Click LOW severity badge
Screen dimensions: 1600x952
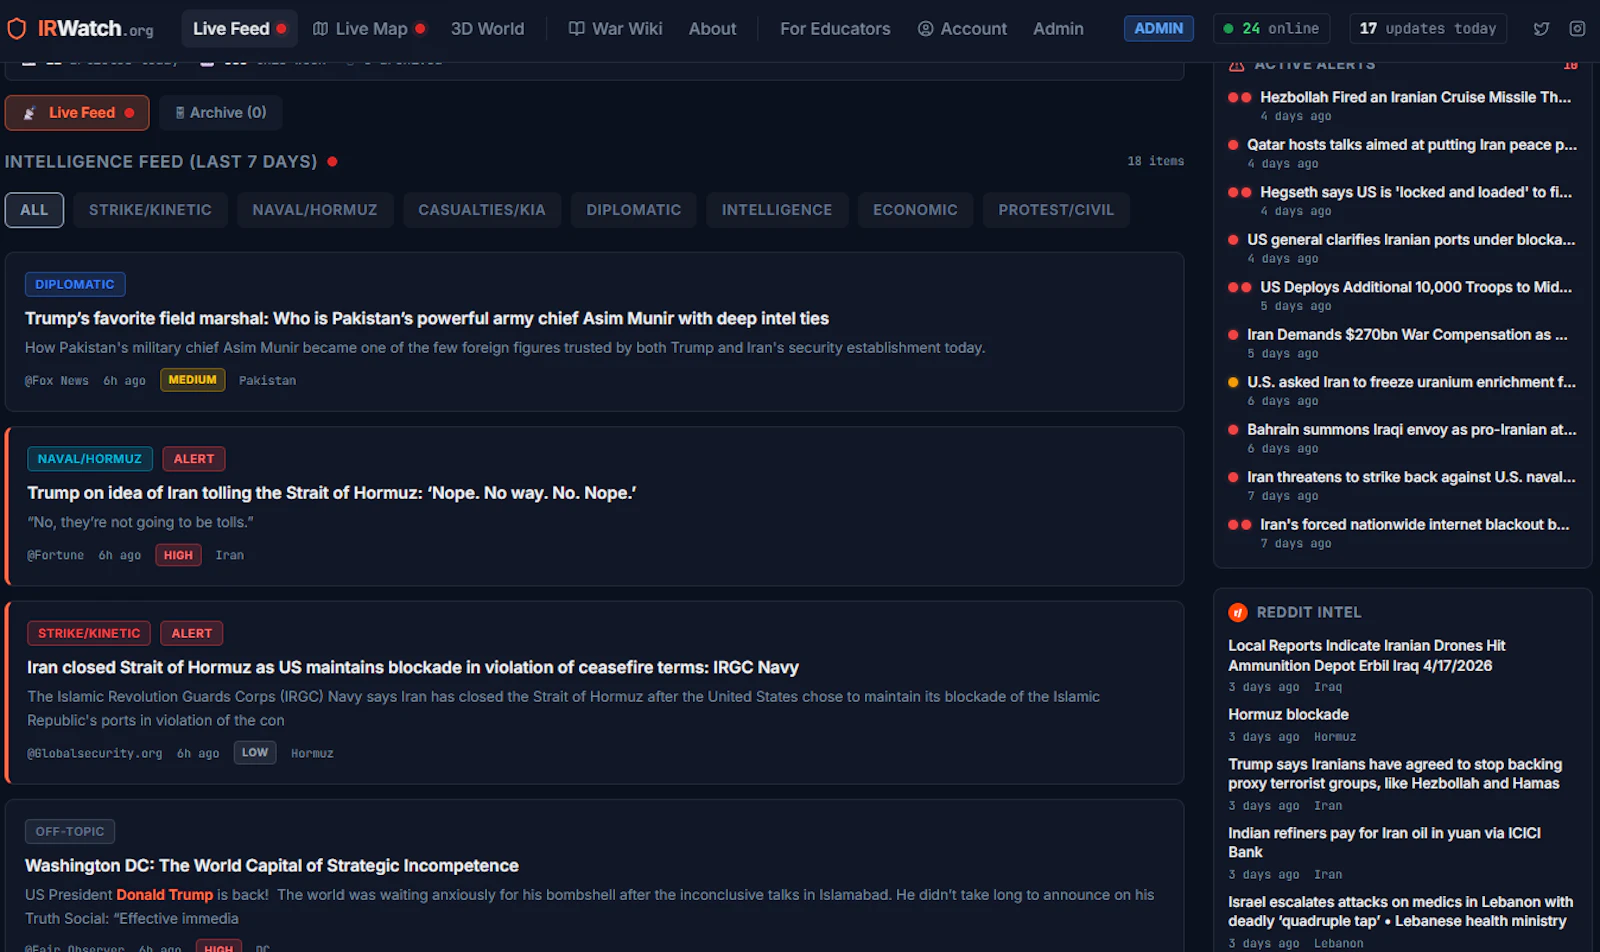(x=255, y=752)
